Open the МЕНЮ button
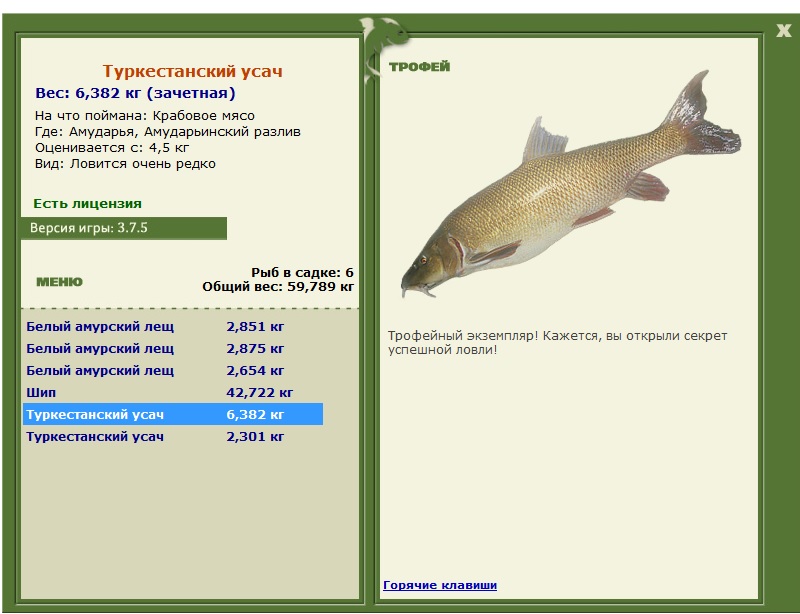This screenshot has width=800, height=614. point(60,282)
